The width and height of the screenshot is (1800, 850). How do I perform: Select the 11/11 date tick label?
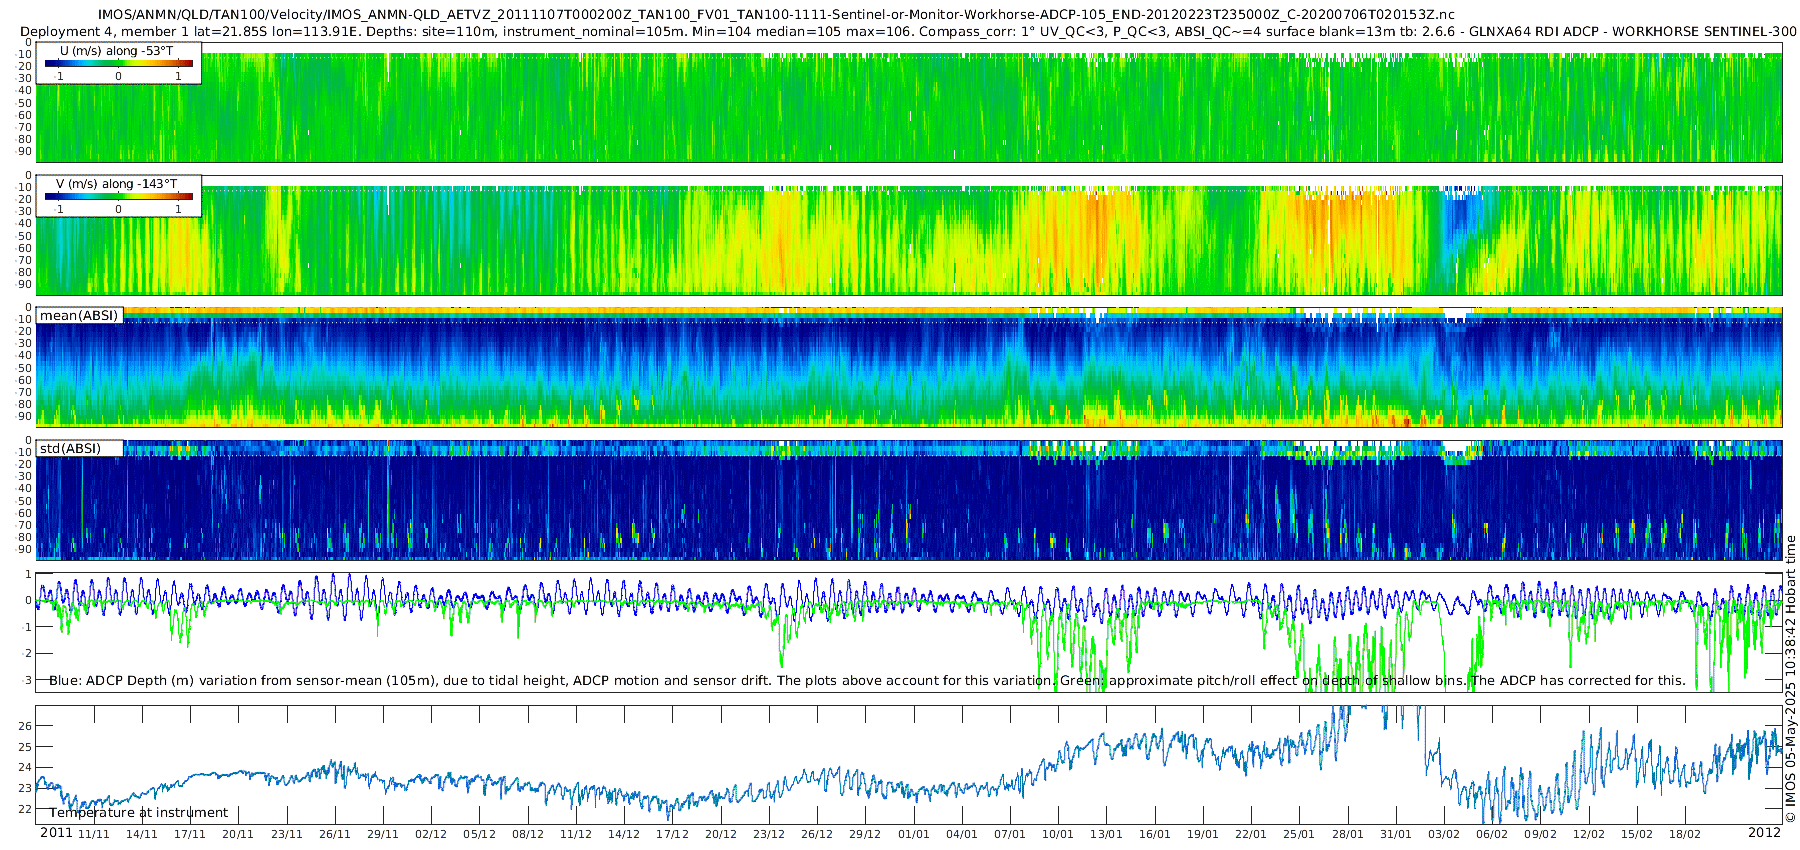[x=93, y=834]
